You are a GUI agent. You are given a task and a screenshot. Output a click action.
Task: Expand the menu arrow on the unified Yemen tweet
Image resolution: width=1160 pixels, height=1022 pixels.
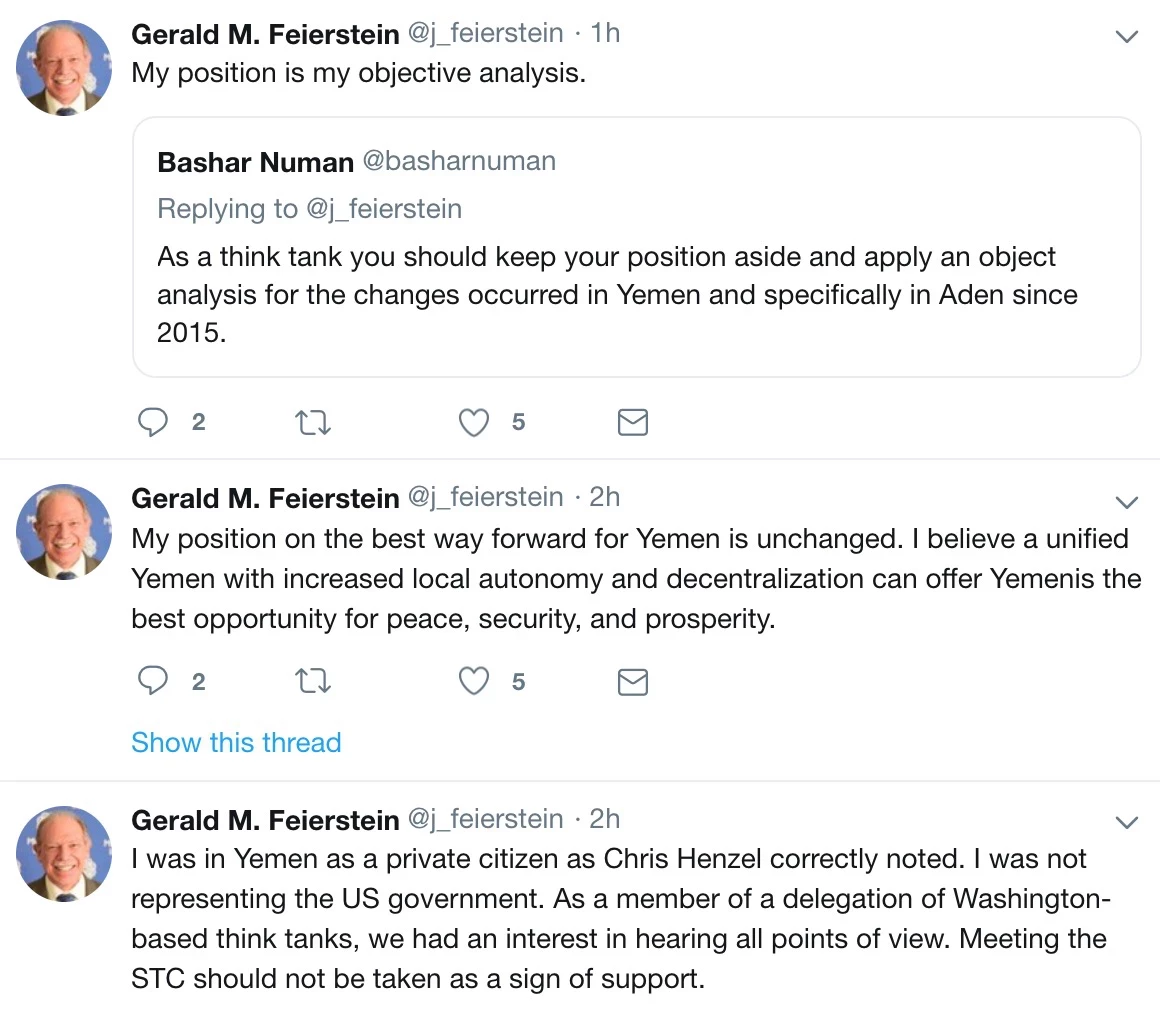(x=1126, y=501)
